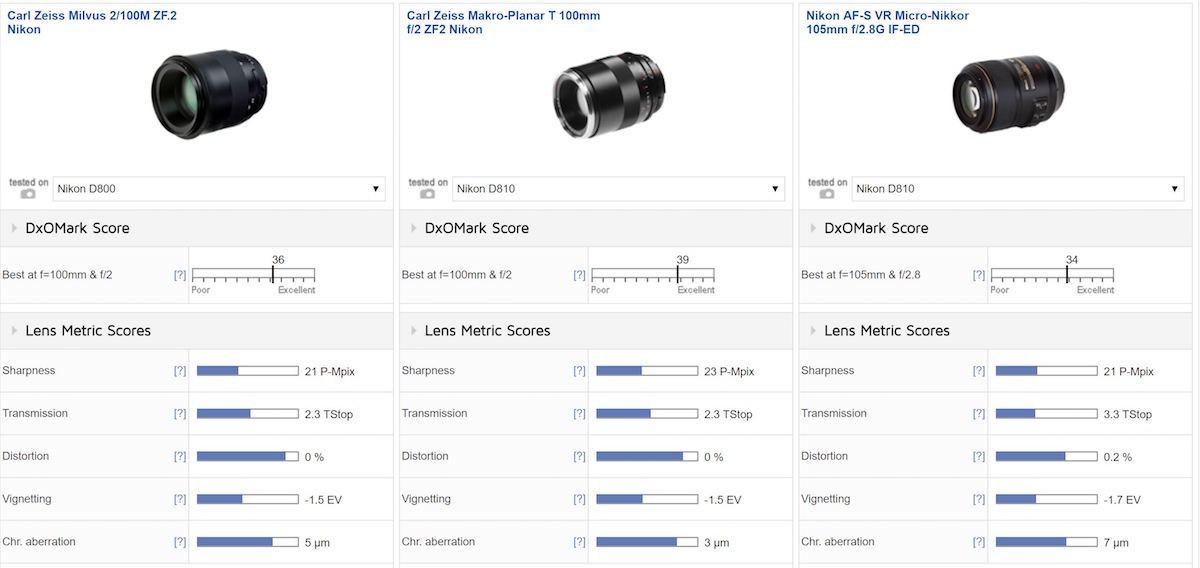Click the camera icon under Milvus lens
This screenshot has height=568, width=1200.
[28, 193]
